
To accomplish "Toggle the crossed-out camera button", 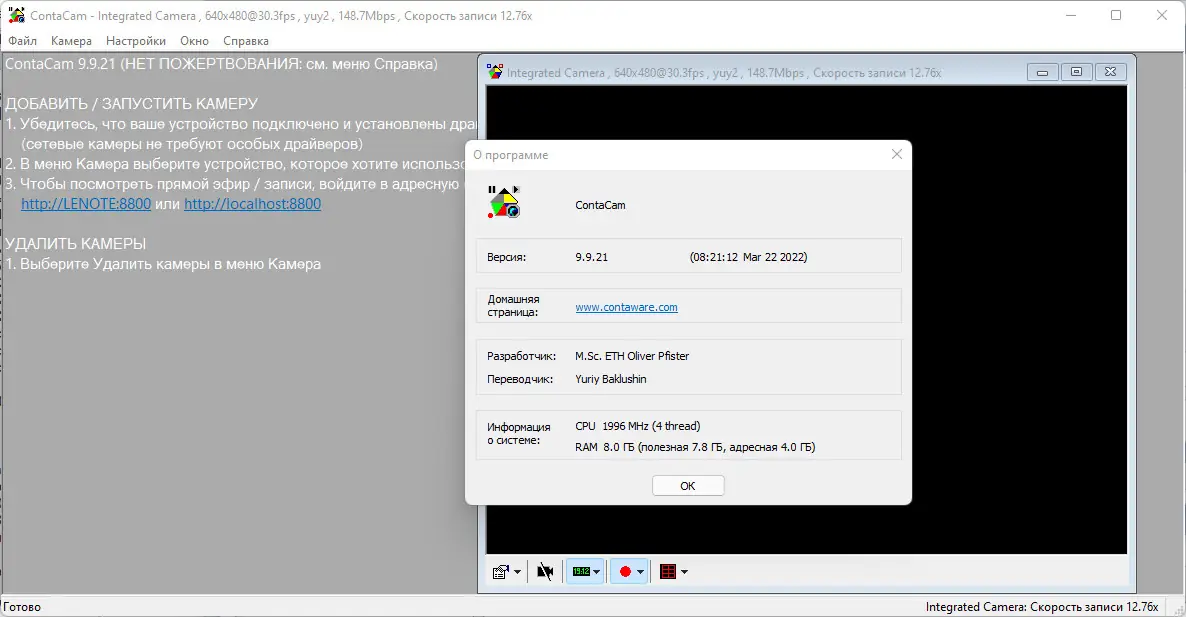I will pos(545,572).
